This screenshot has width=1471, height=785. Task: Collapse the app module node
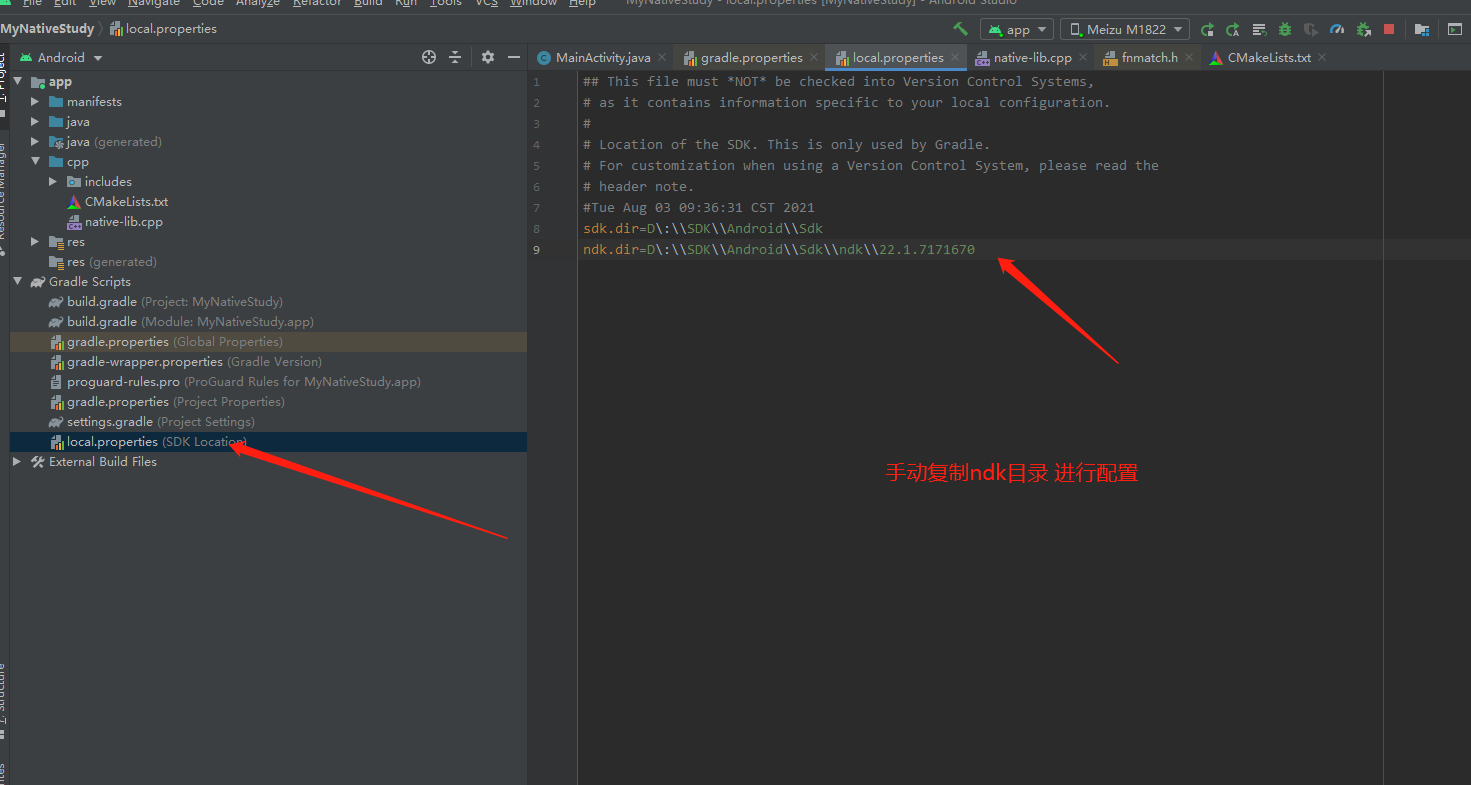[18, 82]
